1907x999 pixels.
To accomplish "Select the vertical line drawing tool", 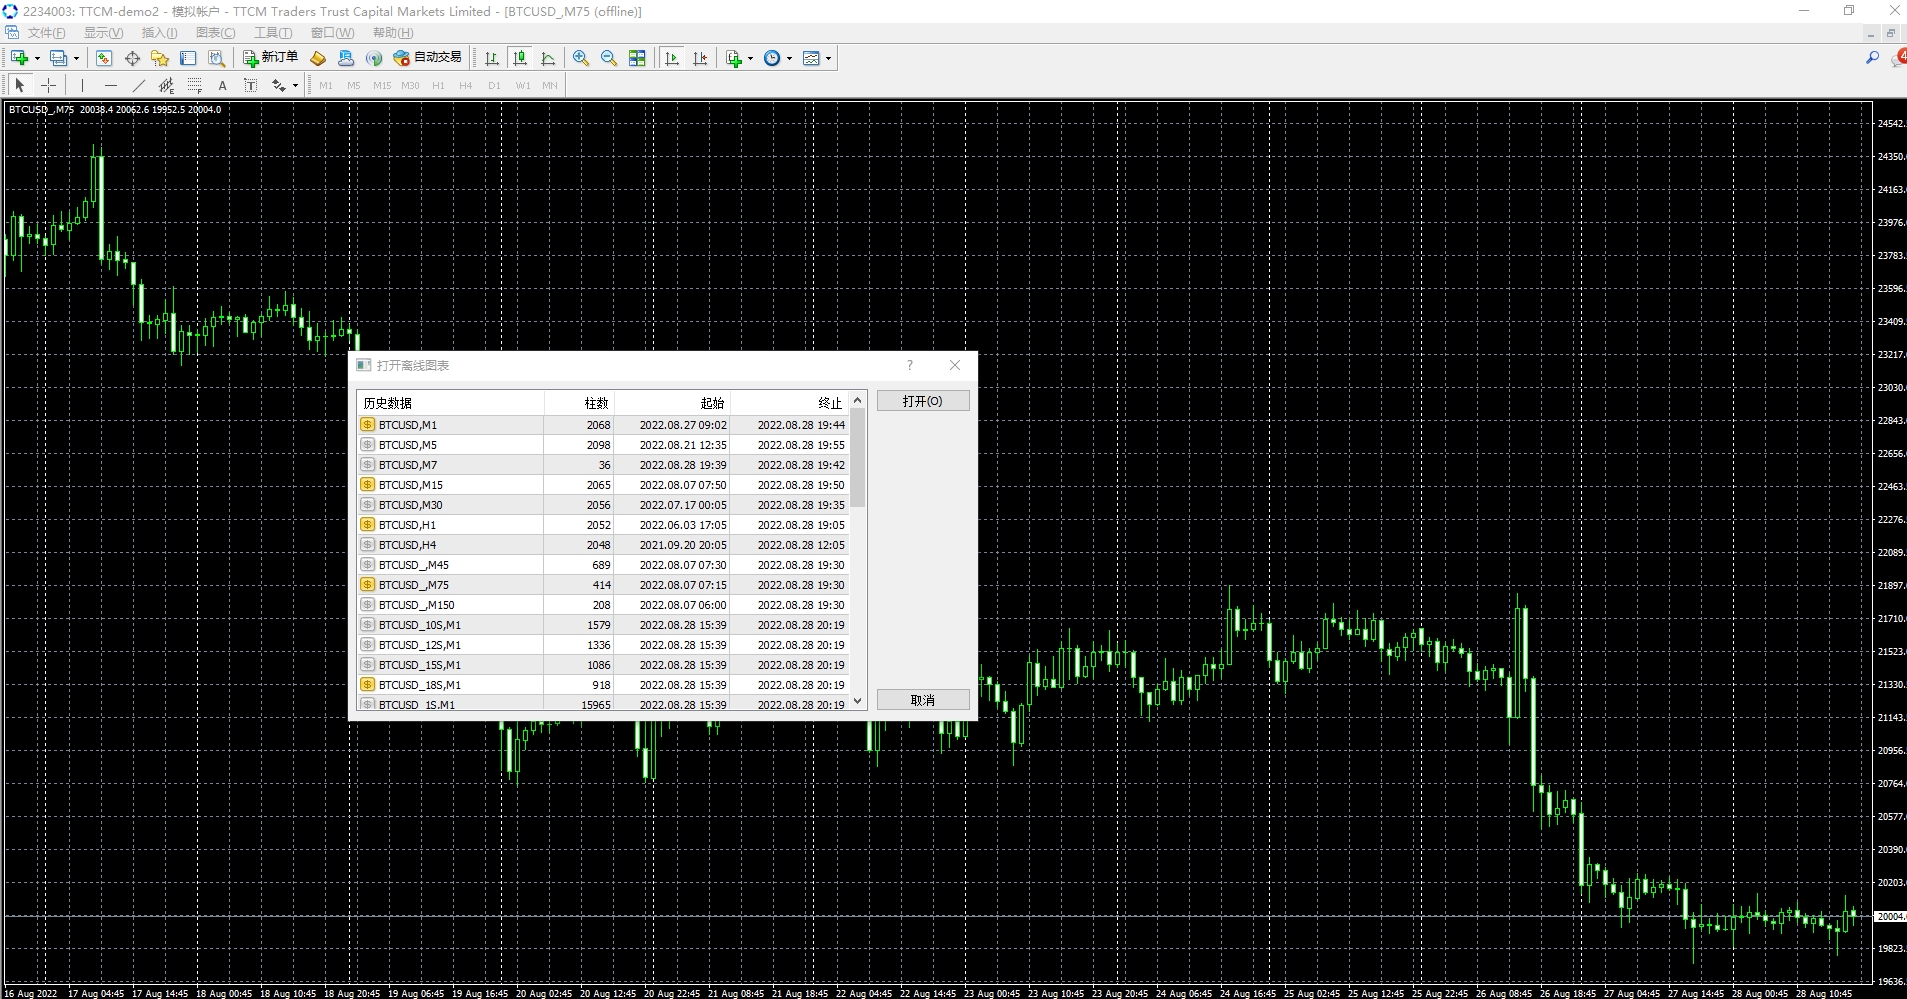I will [82, 86].
